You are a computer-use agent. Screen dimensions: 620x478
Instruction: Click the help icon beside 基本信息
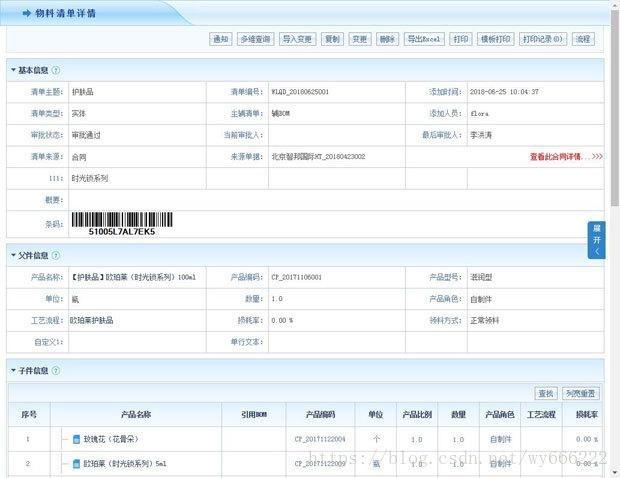[x=56, y=70]
